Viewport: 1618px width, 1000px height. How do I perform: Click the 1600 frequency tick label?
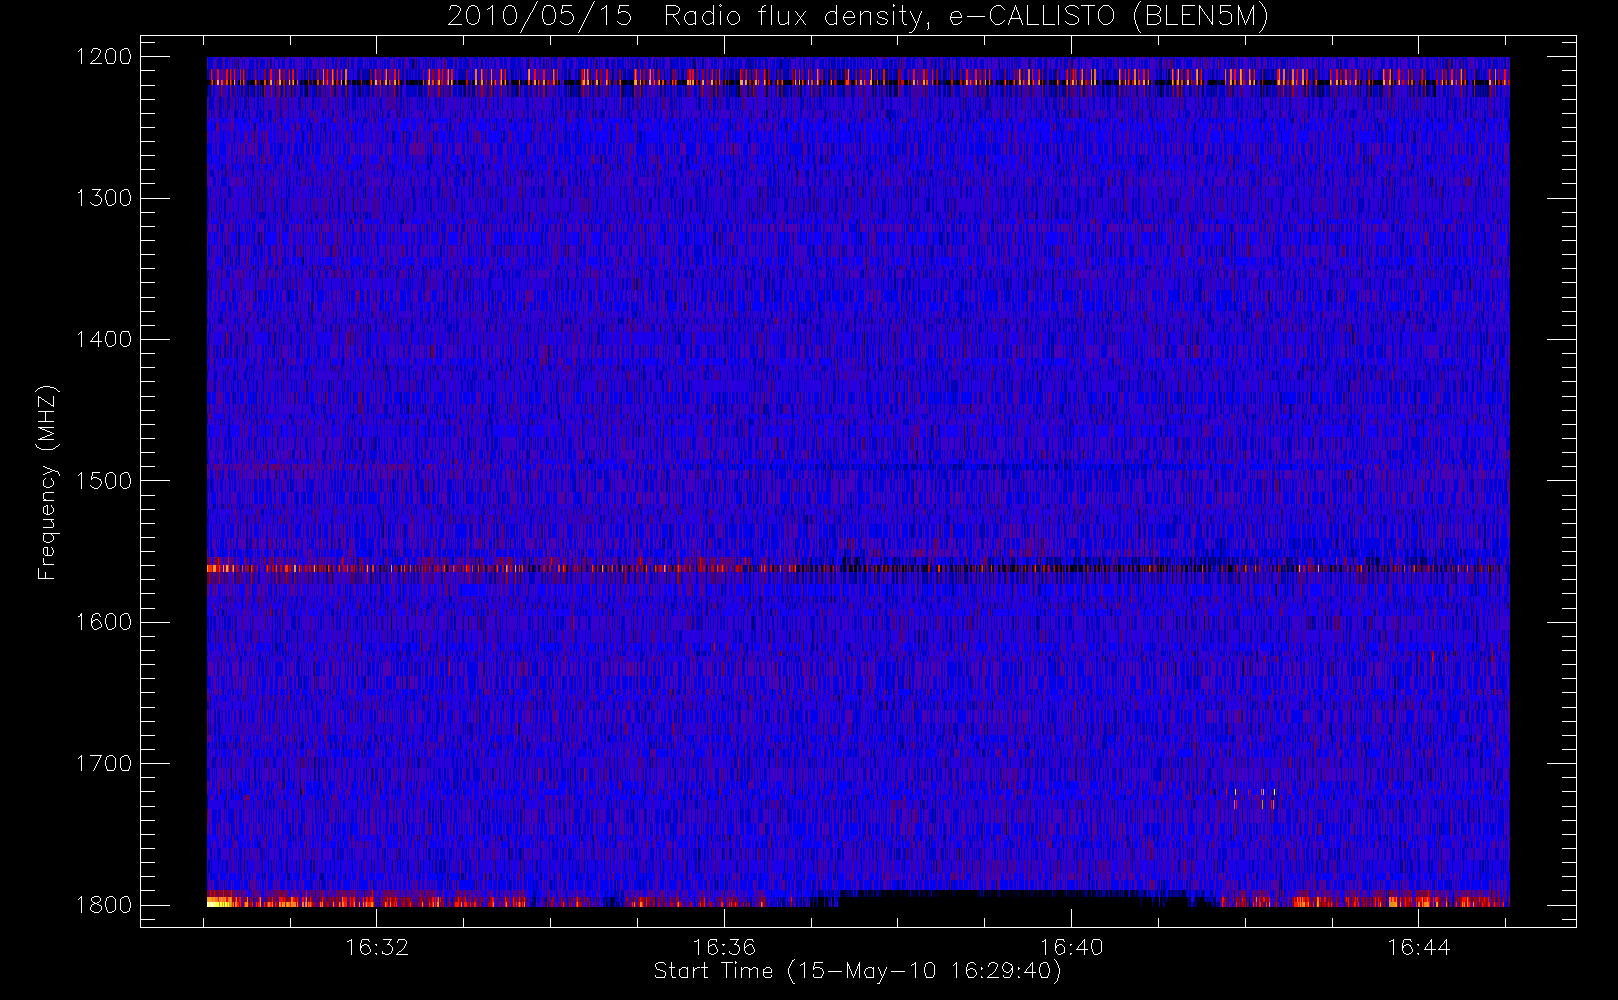coord(104,622)
